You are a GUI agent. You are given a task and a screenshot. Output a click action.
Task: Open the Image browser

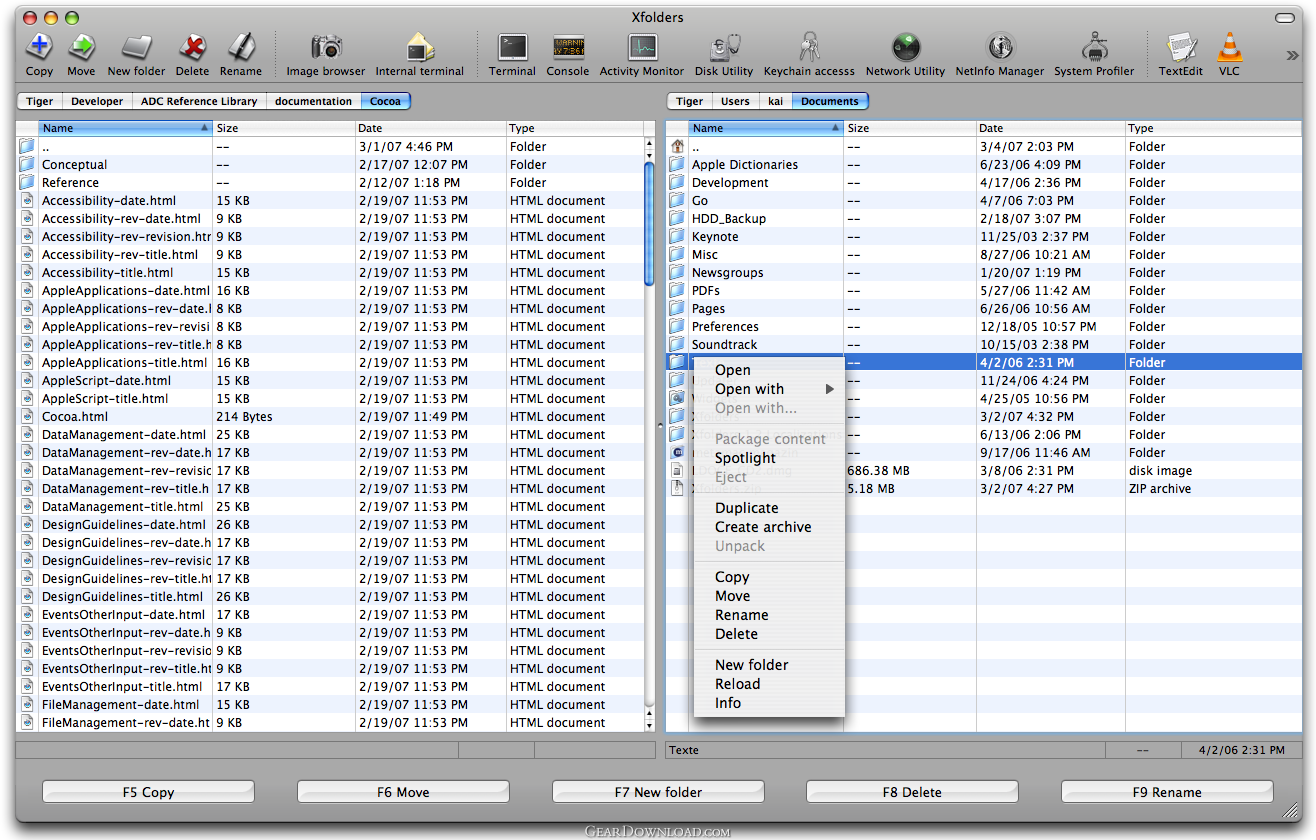coord(326,47)
